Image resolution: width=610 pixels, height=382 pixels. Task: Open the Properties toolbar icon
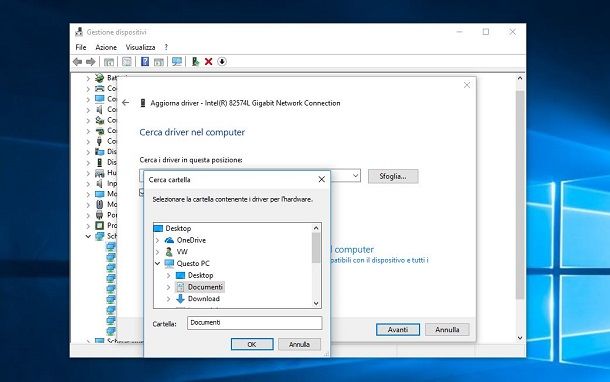127,61
